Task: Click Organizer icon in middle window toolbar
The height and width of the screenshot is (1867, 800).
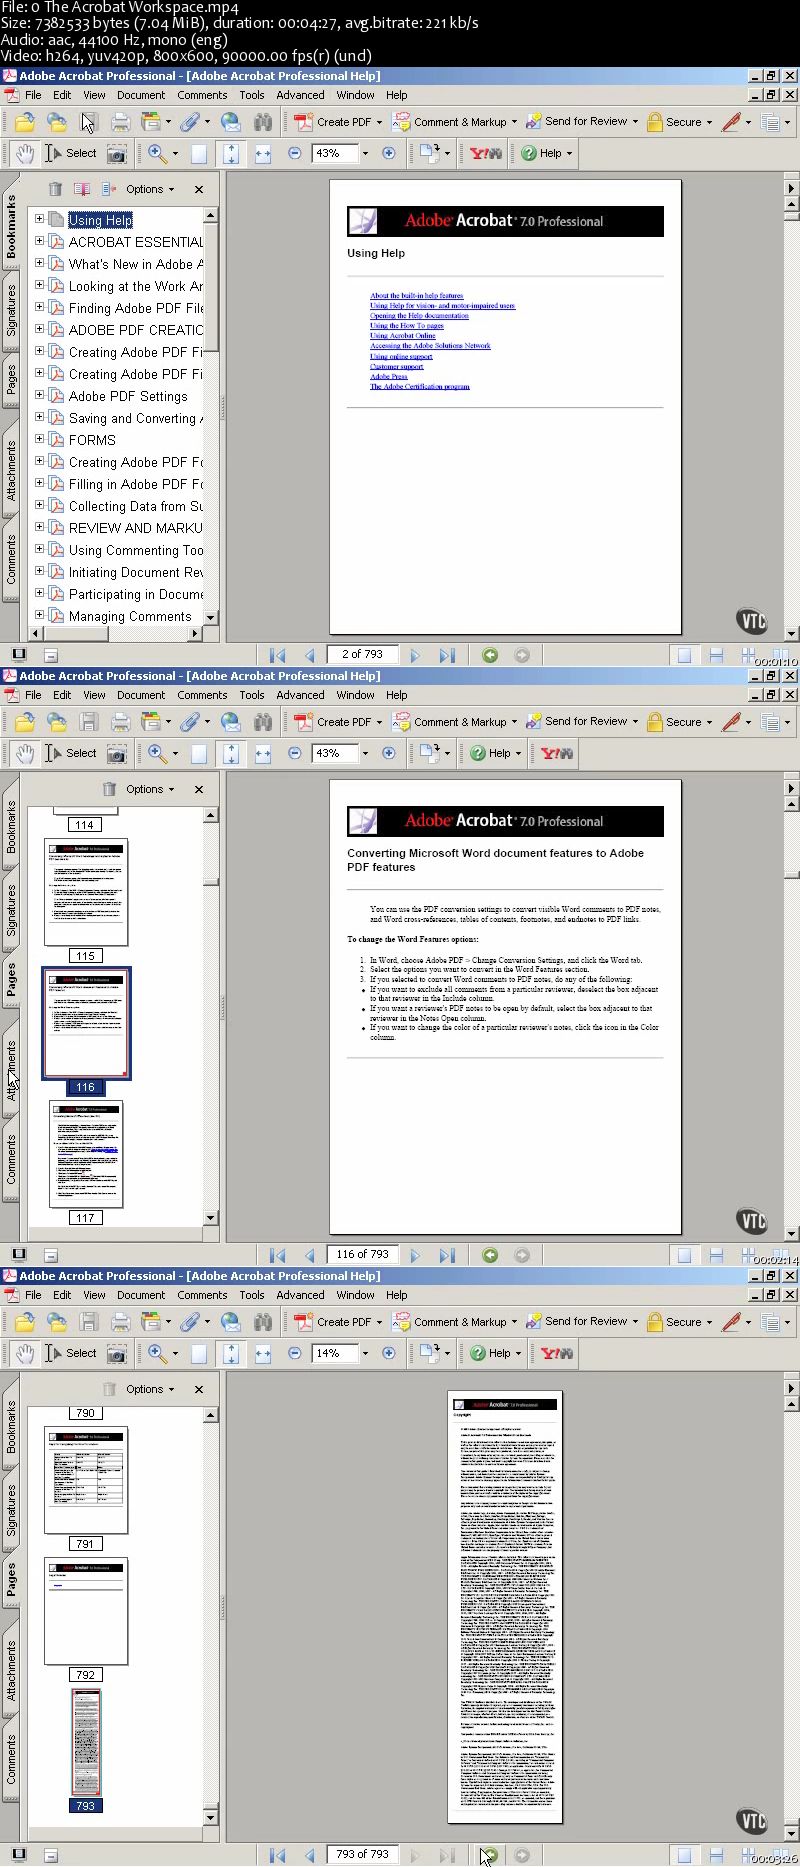Action: (151, 722)
